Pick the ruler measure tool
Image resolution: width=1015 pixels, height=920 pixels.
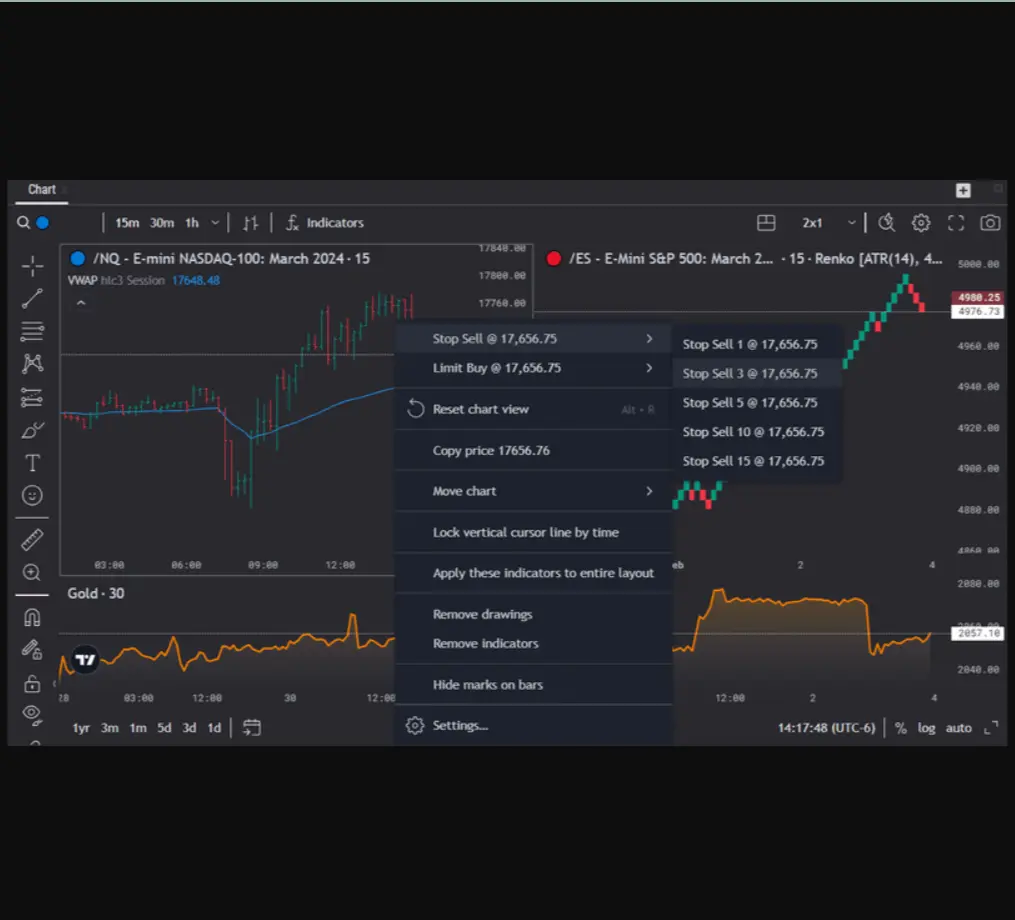click(x=32, y=540)
